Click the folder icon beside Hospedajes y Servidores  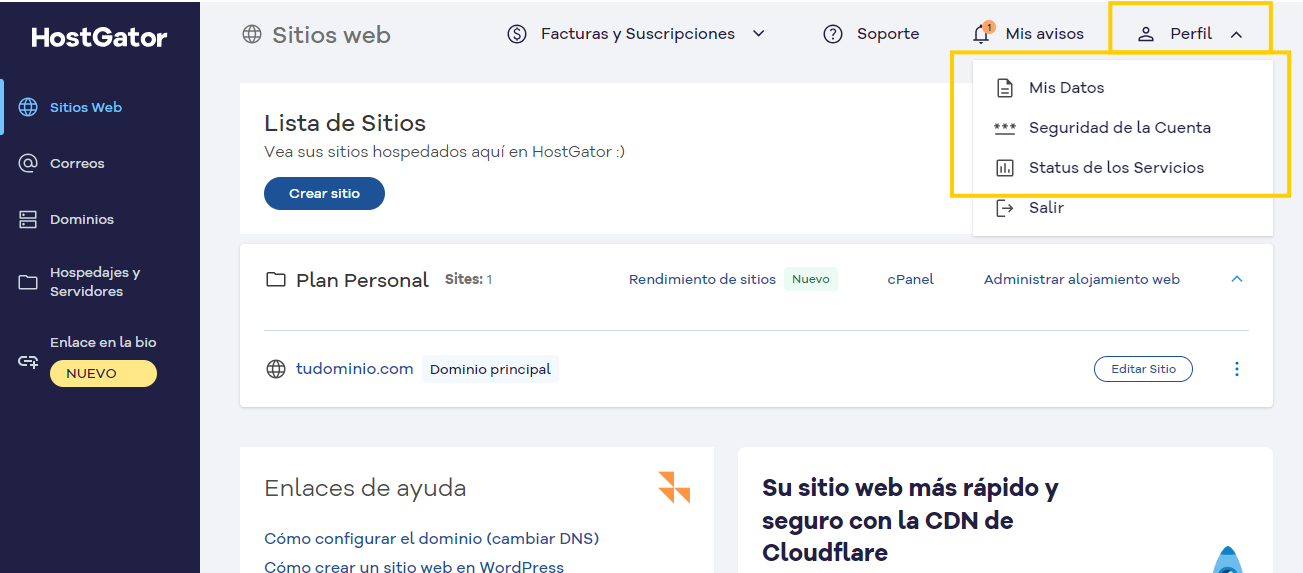(28, 282)
